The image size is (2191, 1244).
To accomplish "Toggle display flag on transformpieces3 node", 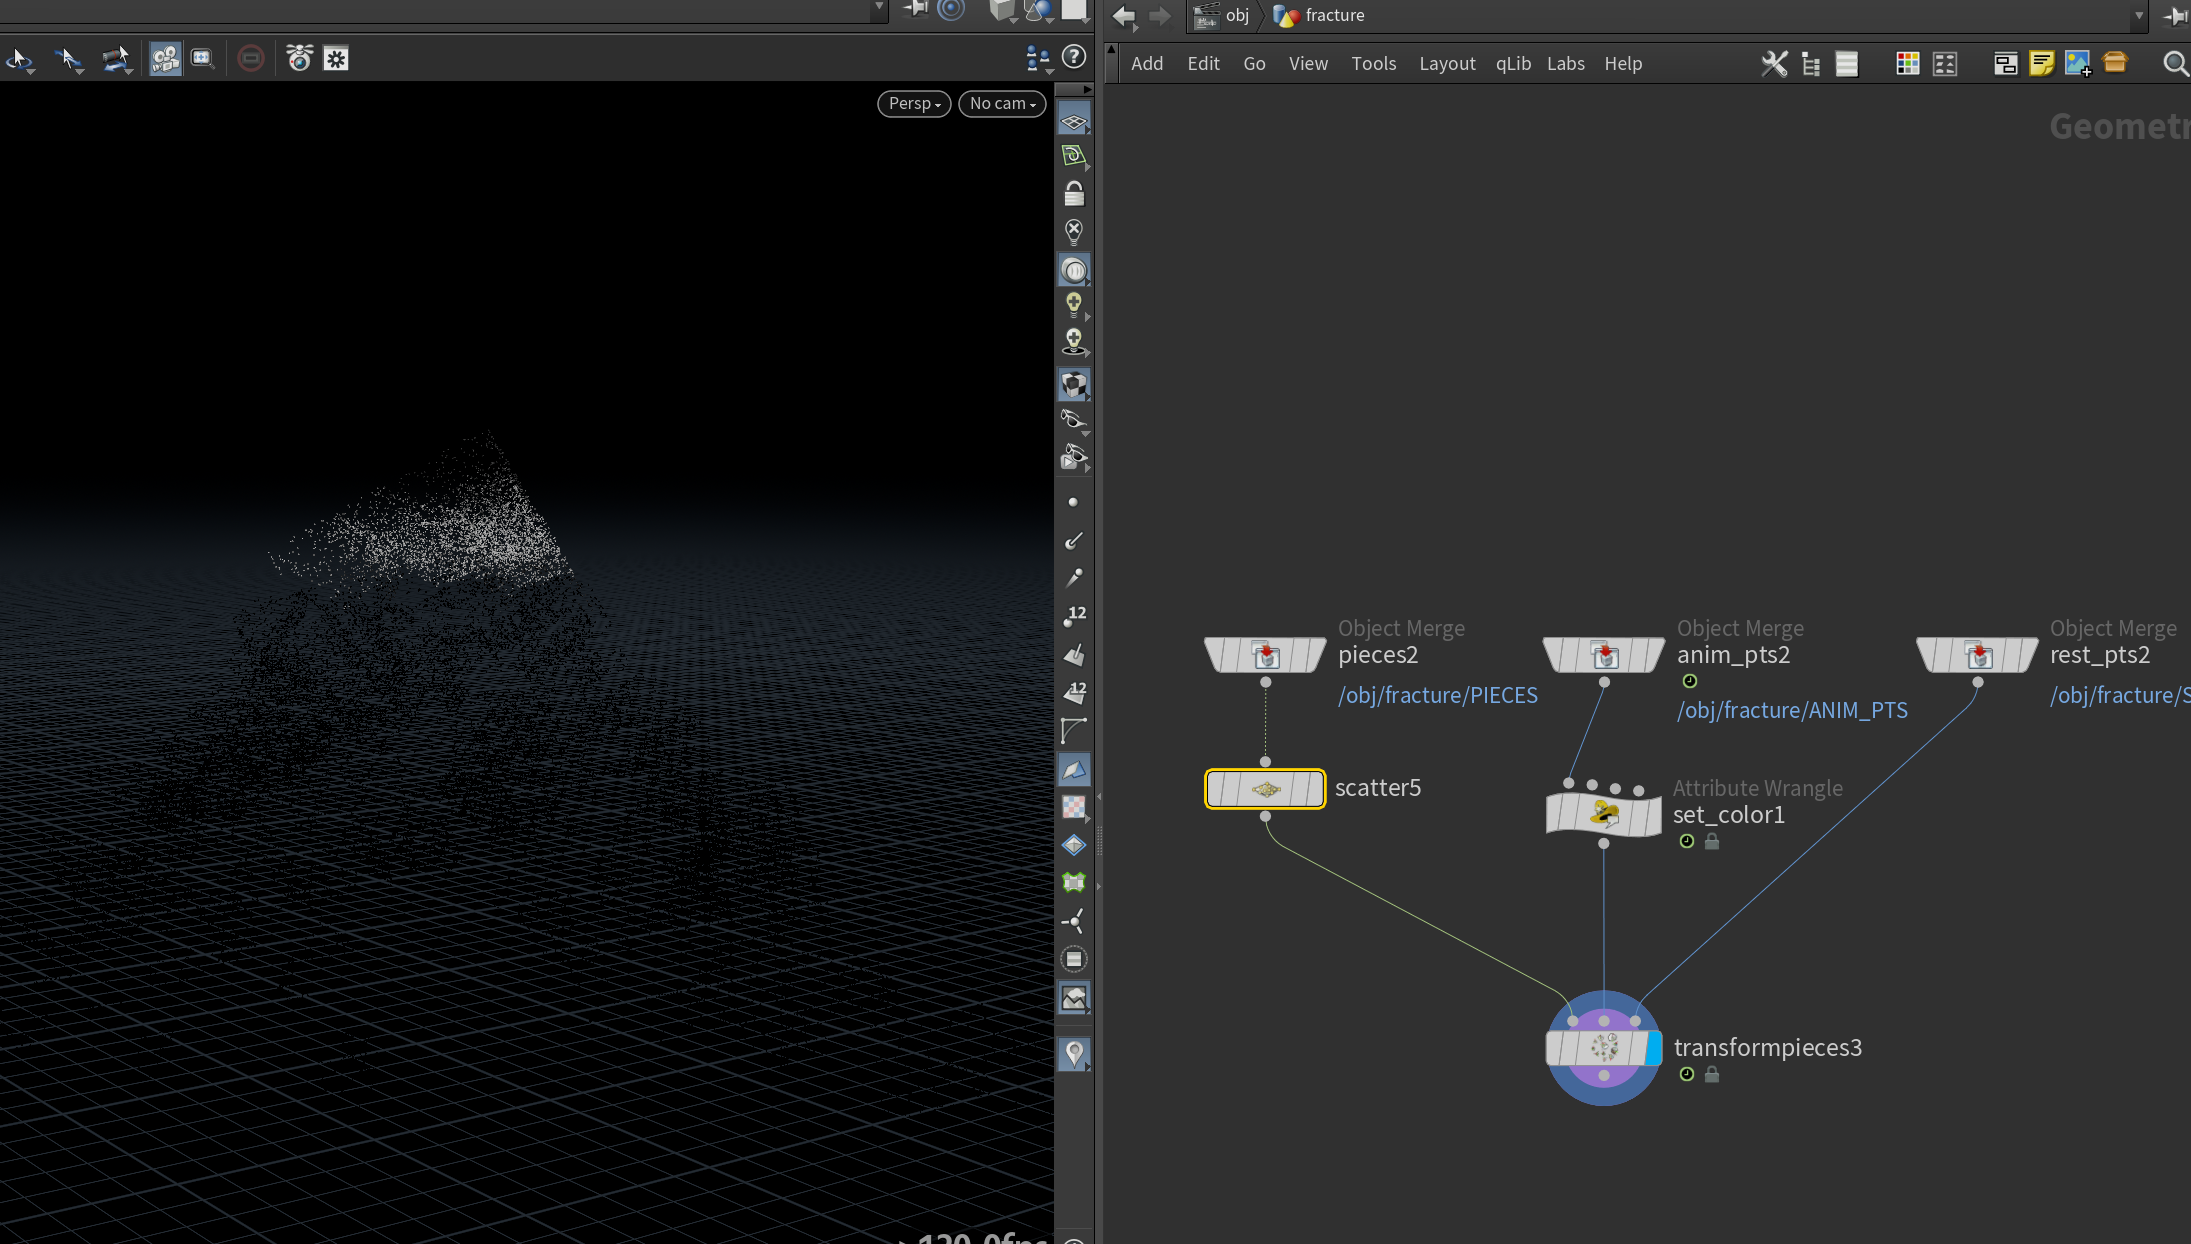I will point(1654,1048).
